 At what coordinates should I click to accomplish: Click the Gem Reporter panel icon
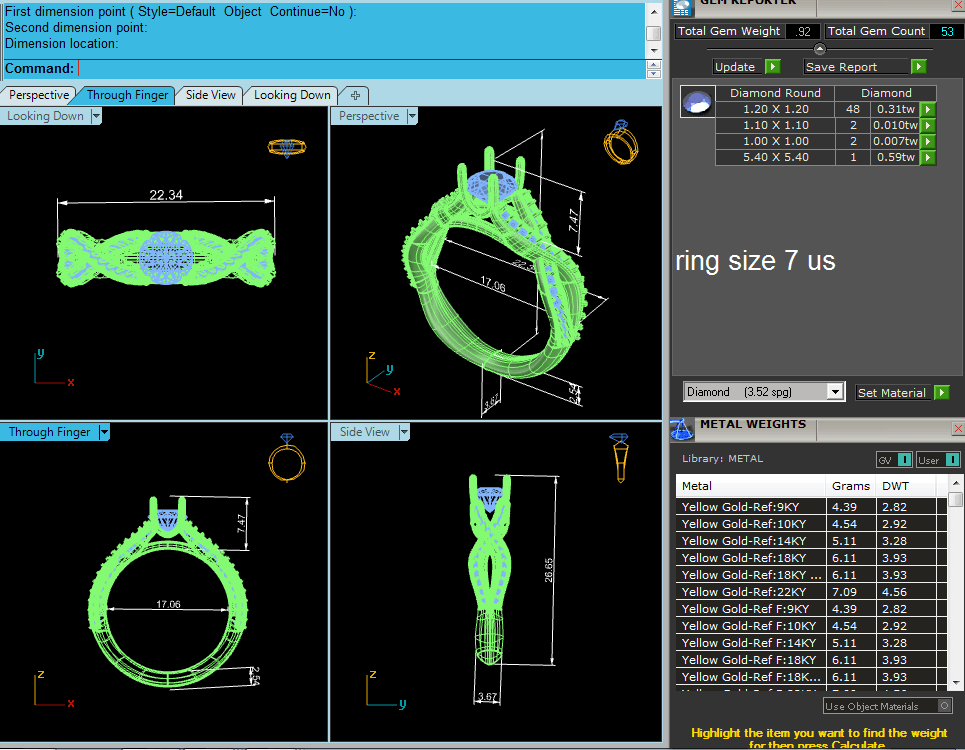[x=682, y=7]
